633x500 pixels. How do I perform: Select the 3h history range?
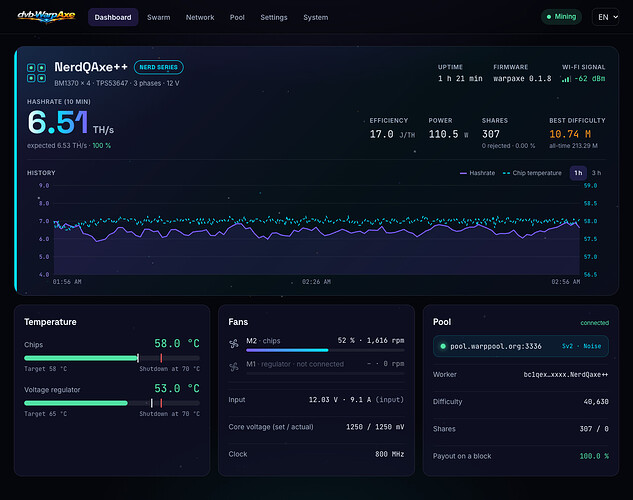[x=596, y=173]
